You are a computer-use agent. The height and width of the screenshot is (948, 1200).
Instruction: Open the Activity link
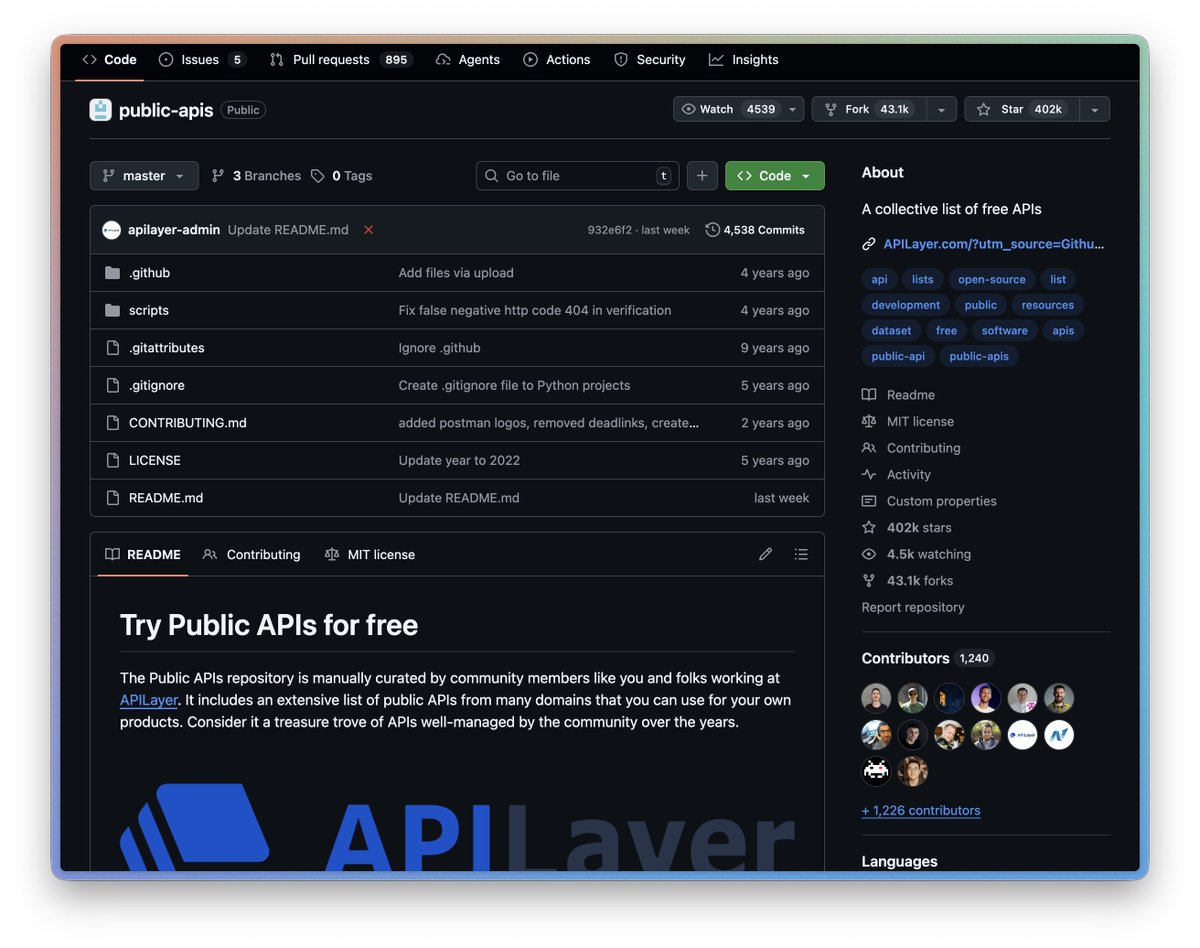point(897,475)
